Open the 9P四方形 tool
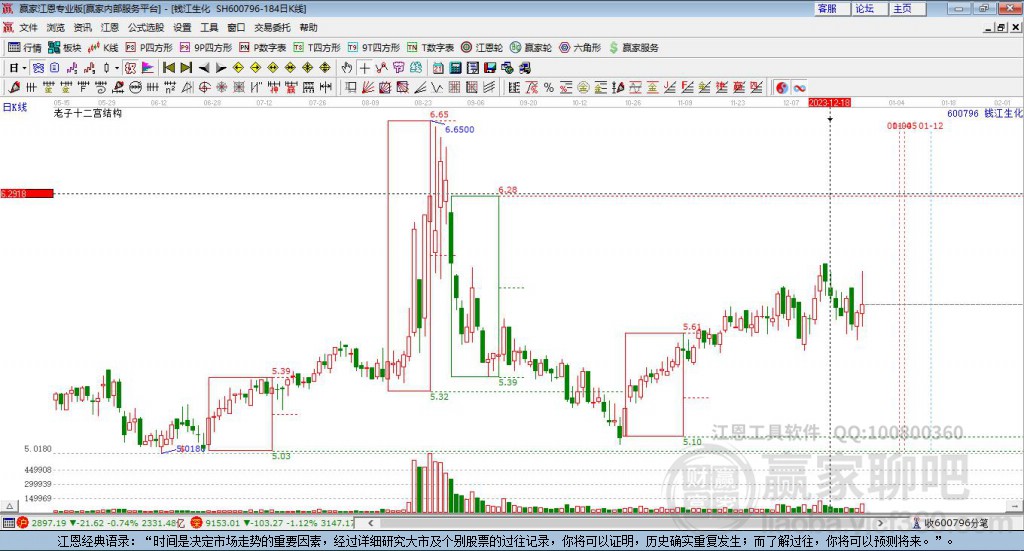The image size is (1024, 551). tap(206, 48)
